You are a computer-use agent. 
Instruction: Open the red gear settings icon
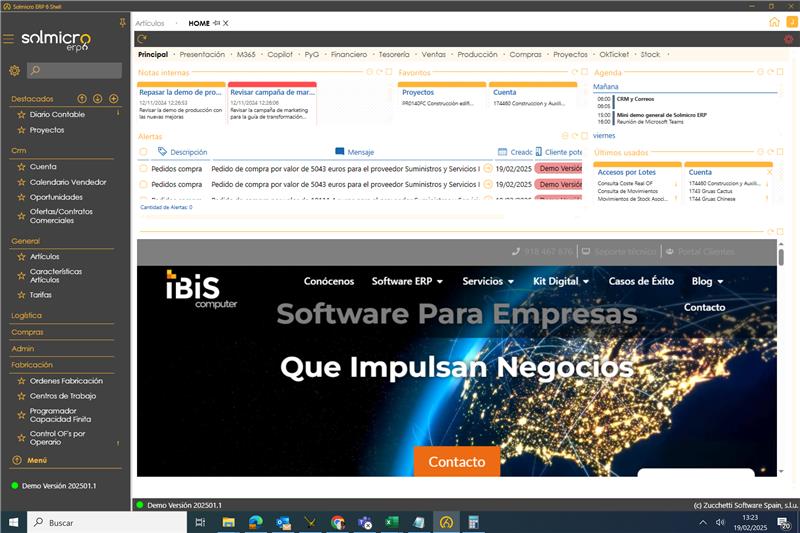tap(789, 39)
